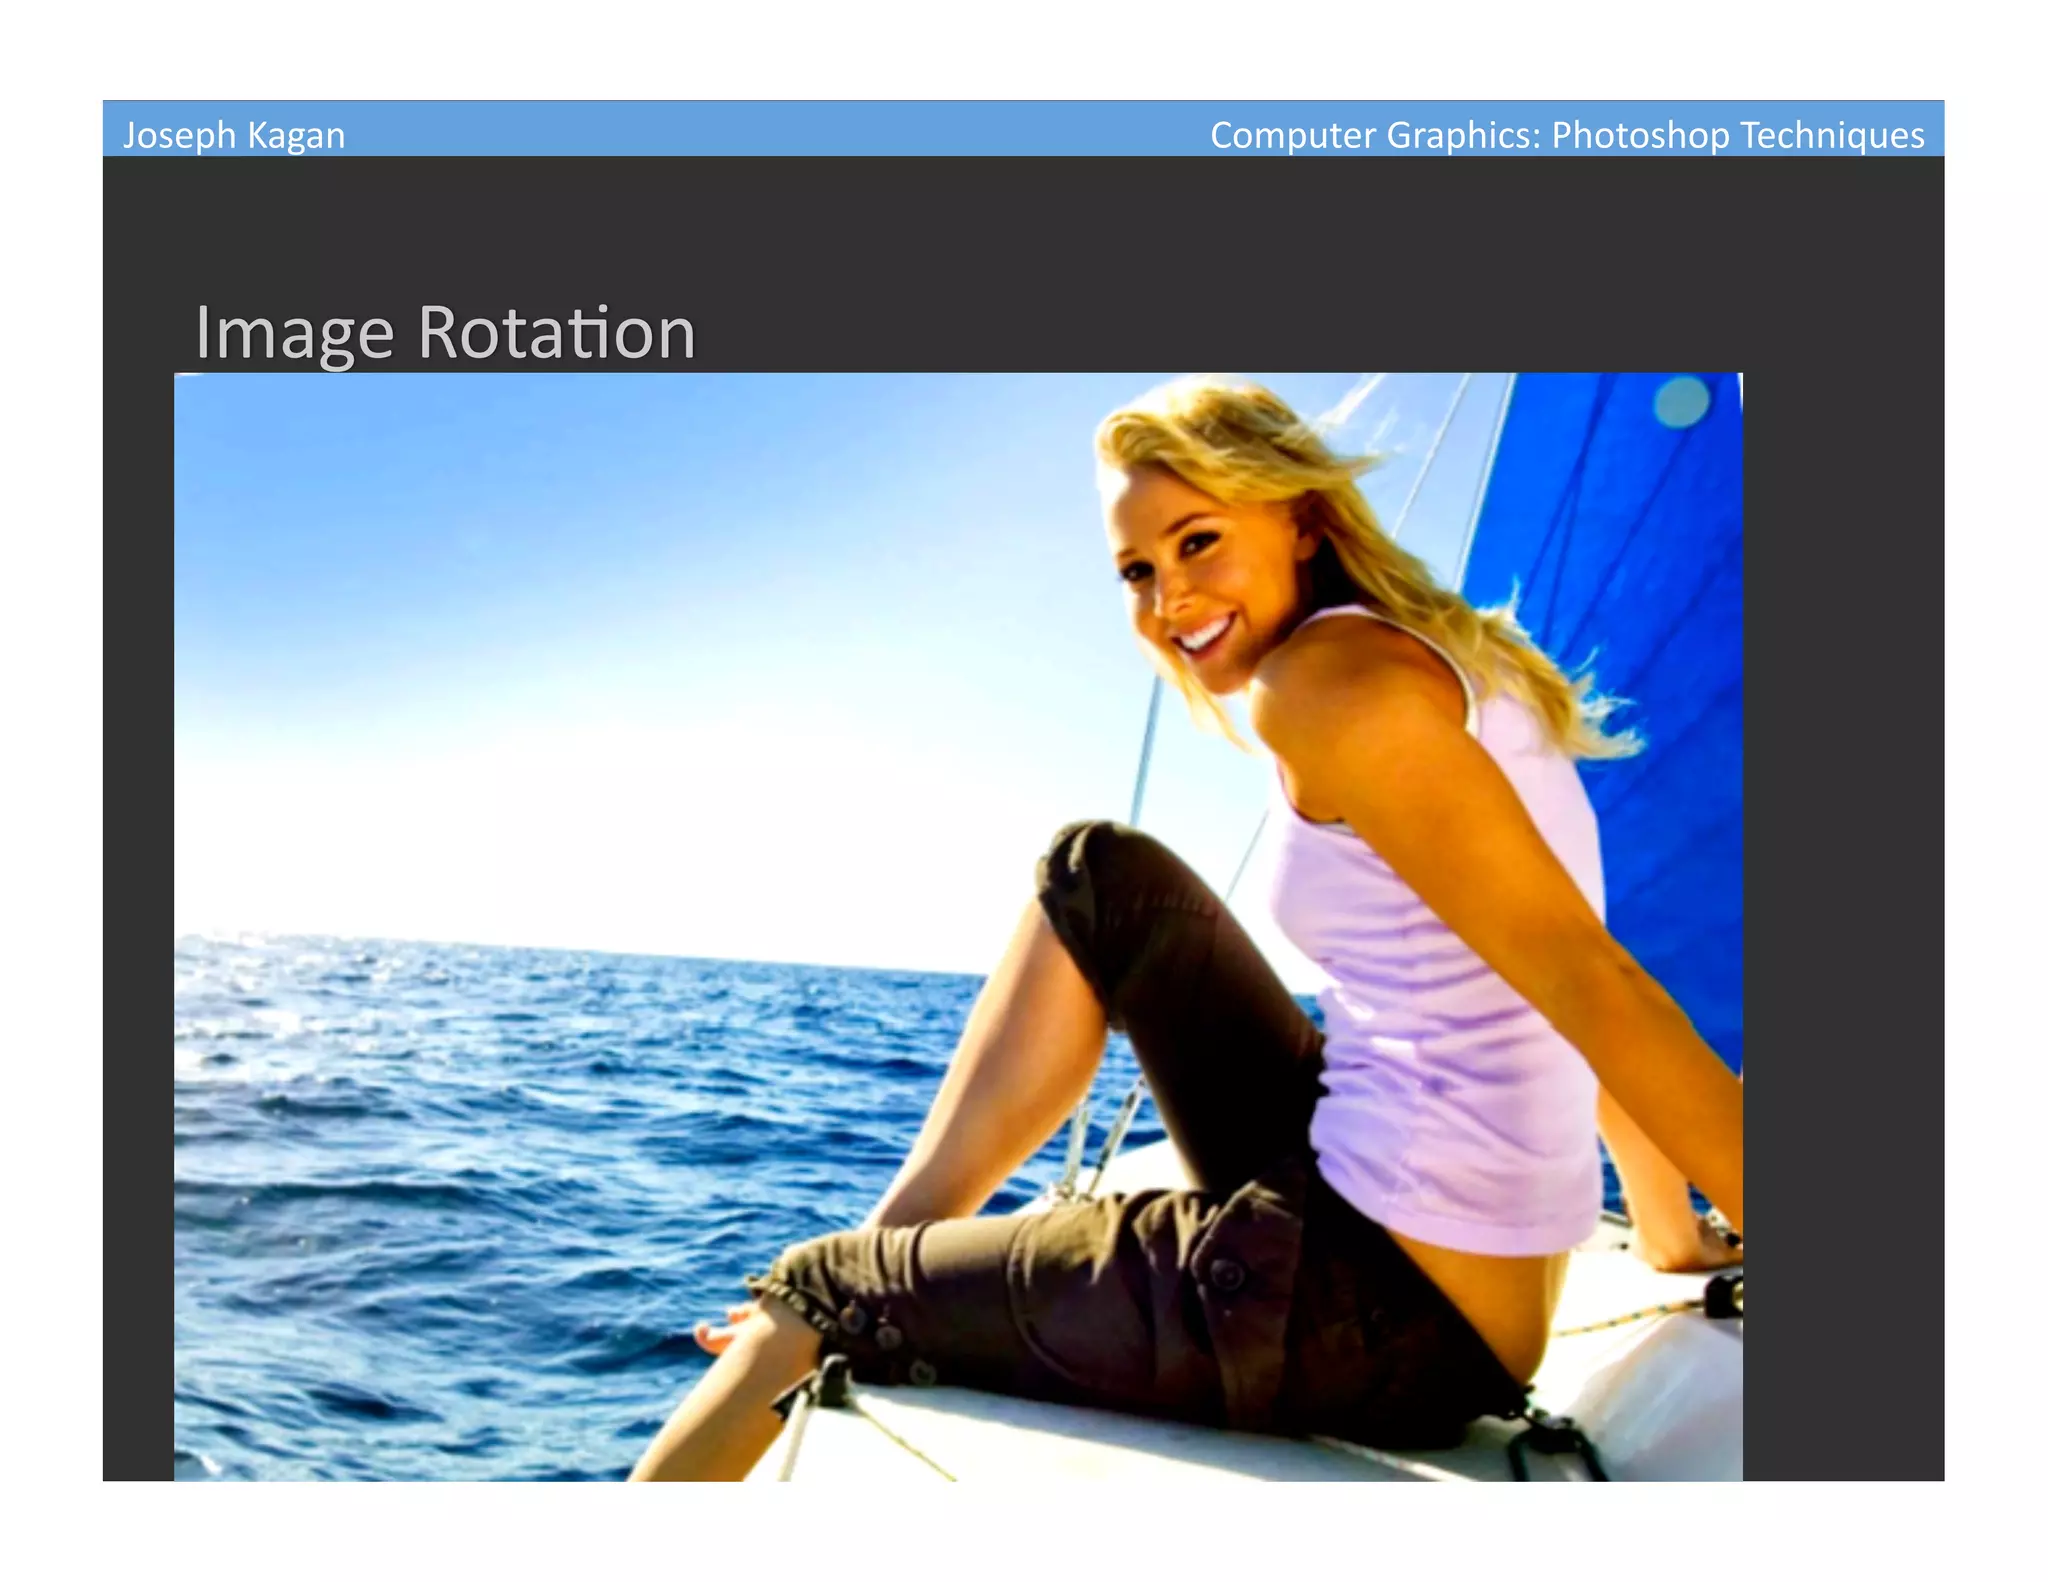Click the white margin below the slide
Image resolution: width=2048 pixels, height=1582 pixels.
tap(1000, 1530)
